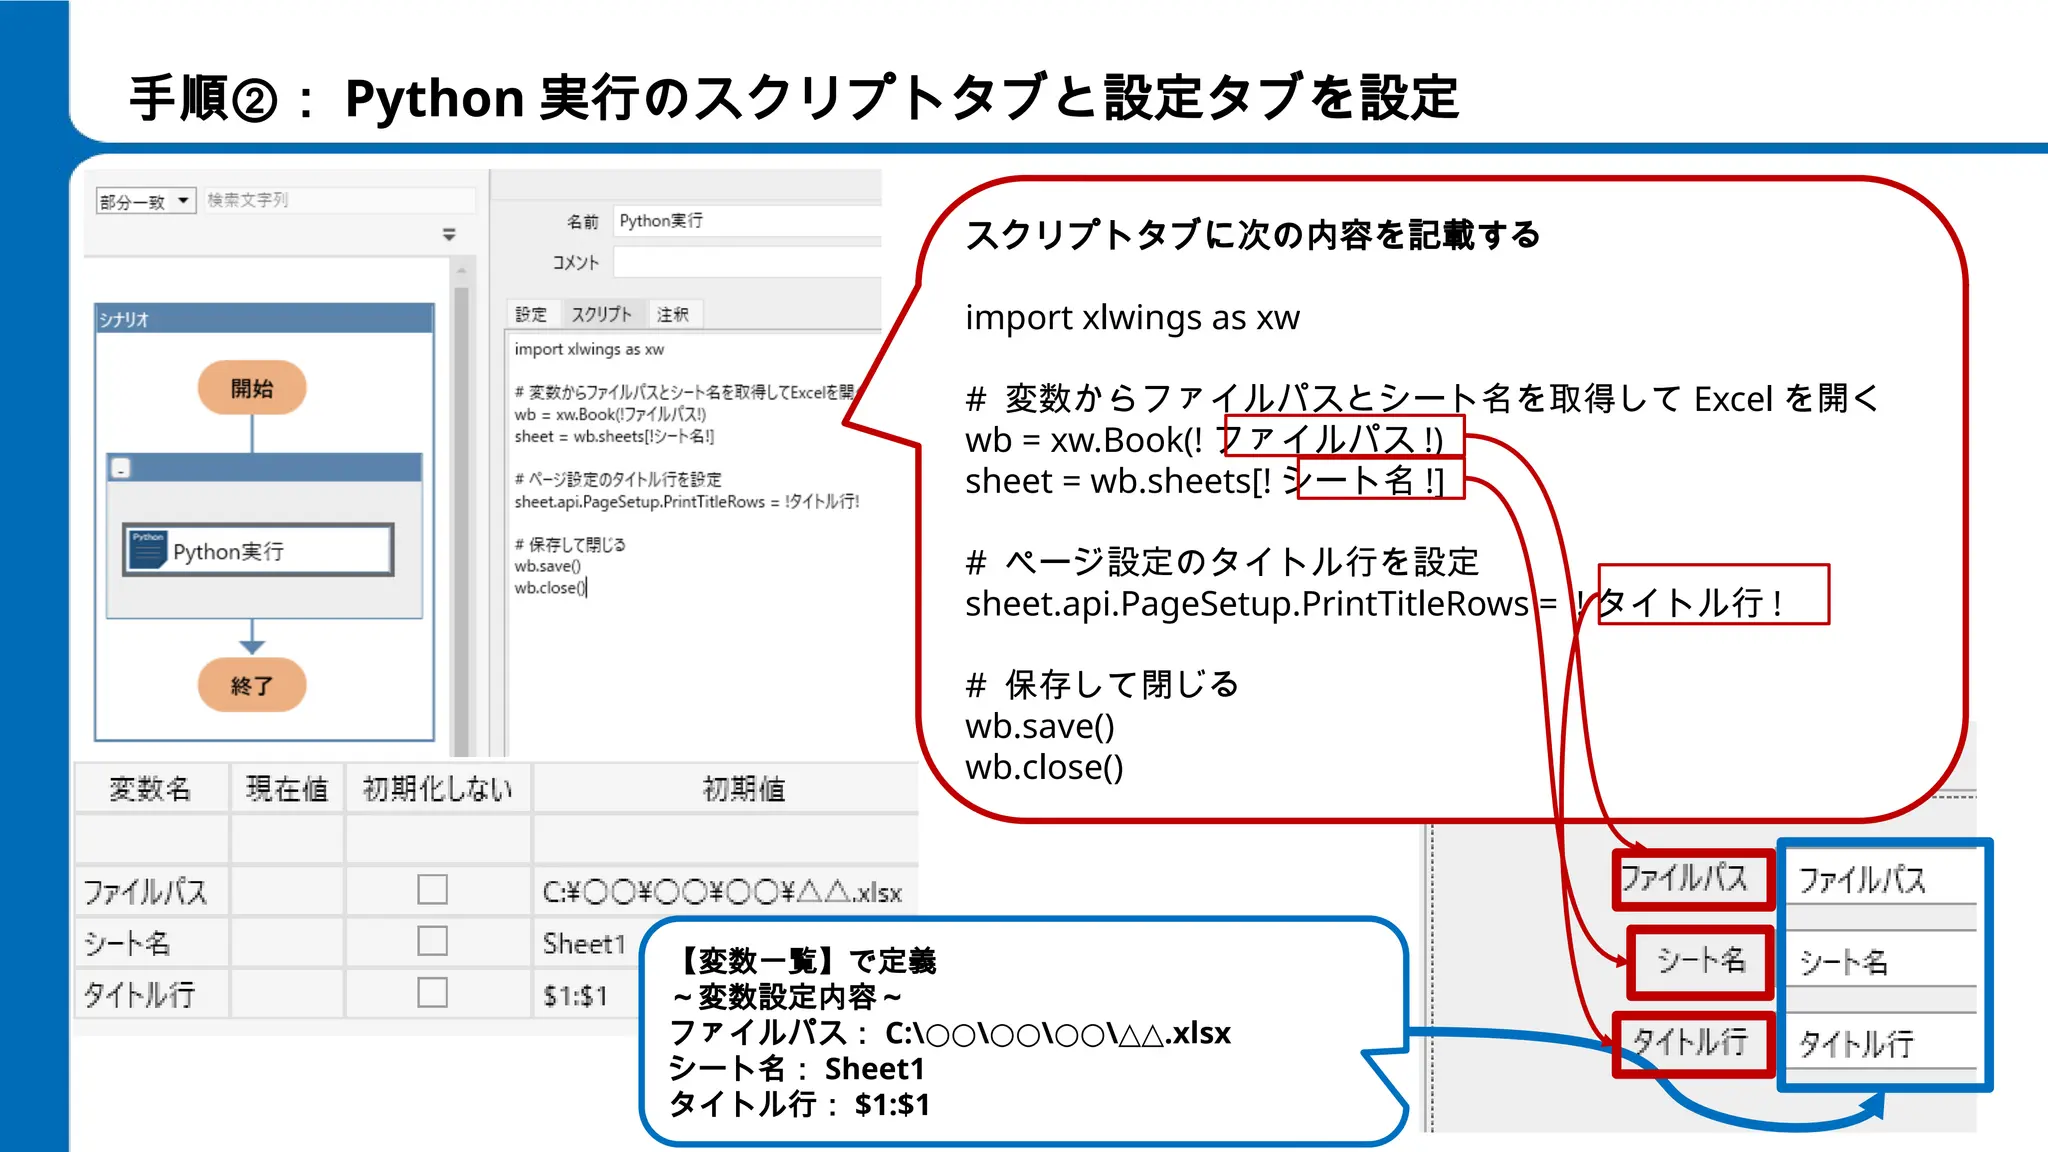Click the Sheet1 initial value cell
The width and height of the screenshot is (2048, 1152).
pos(588,942)
